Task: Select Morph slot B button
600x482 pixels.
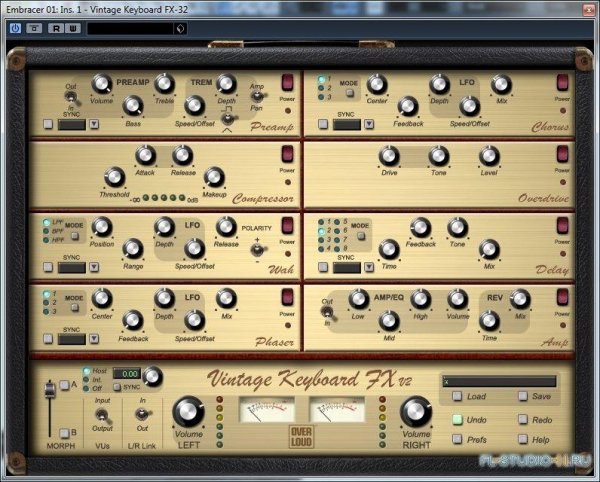Action: coord(64,433)
